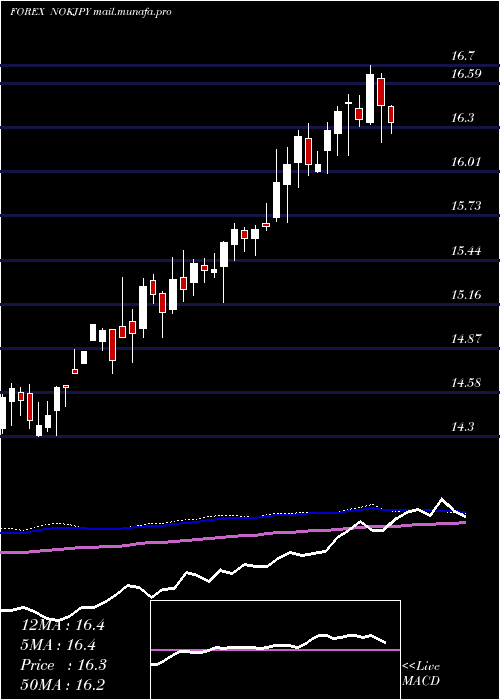Click the <<Live MACD label
This screenshot has width=500, height=700.
421,673
